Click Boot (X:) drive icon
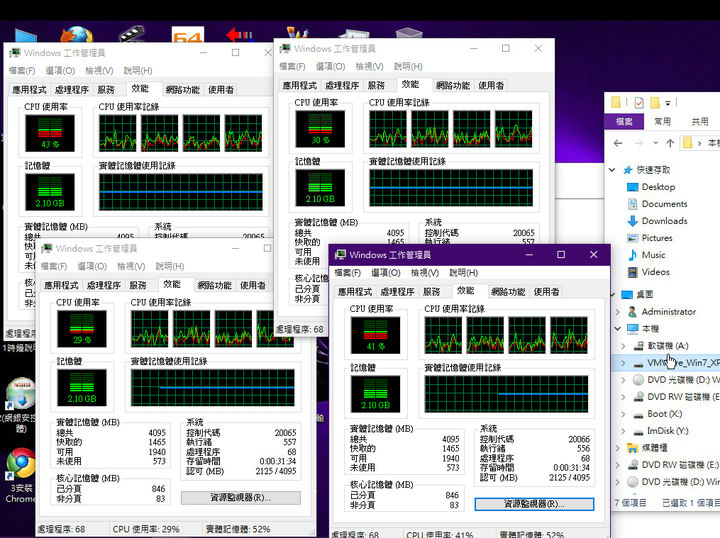The height and width of the screenshot is (538, 720). click(638, 414)
